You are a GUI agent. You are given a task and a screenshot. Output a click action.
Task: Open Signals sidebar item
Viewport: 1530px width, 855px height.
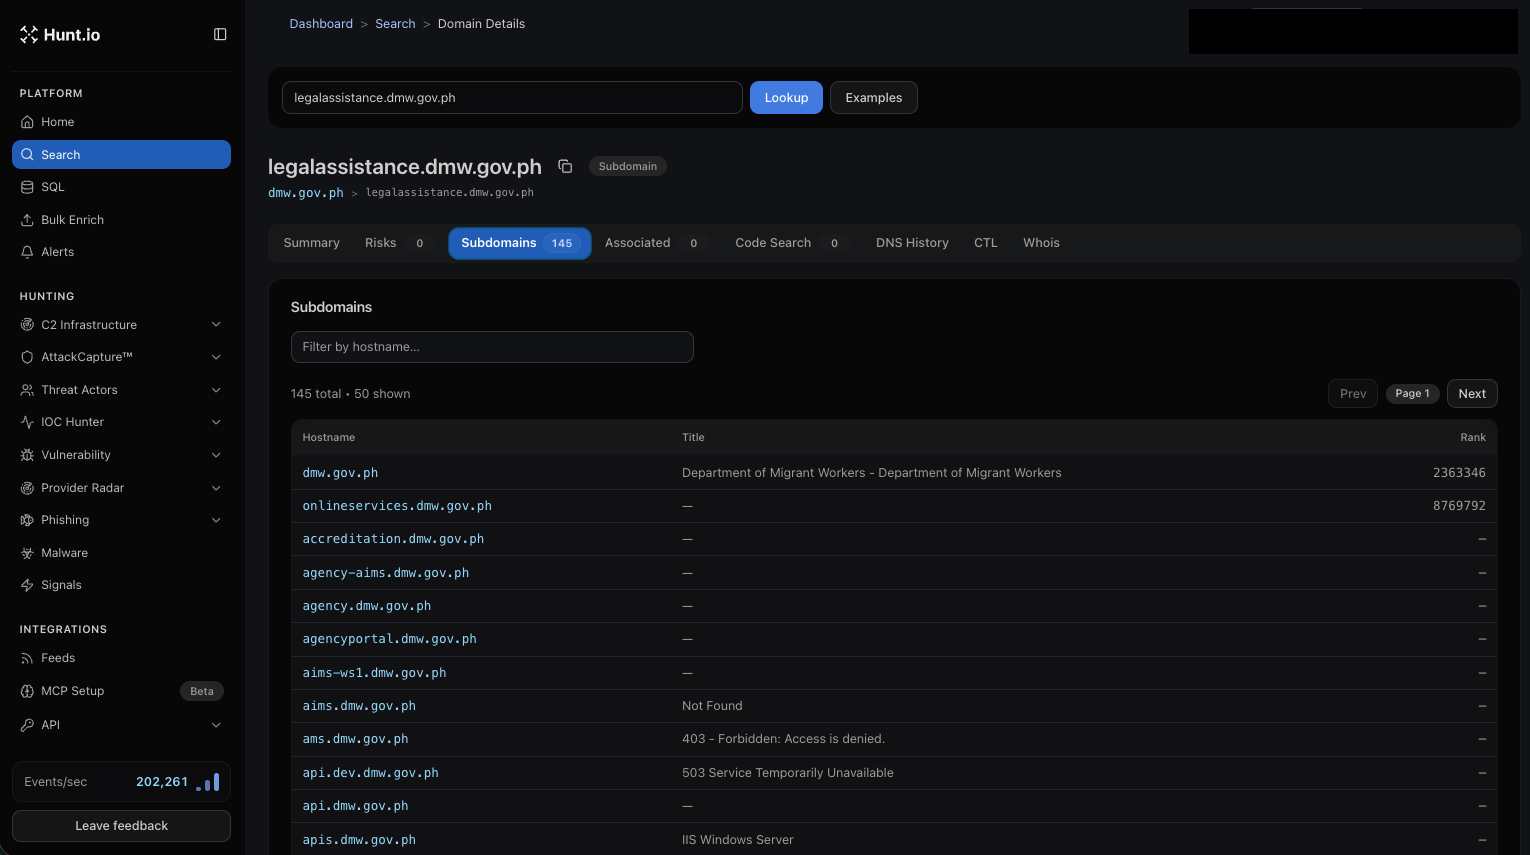[121, 585]
